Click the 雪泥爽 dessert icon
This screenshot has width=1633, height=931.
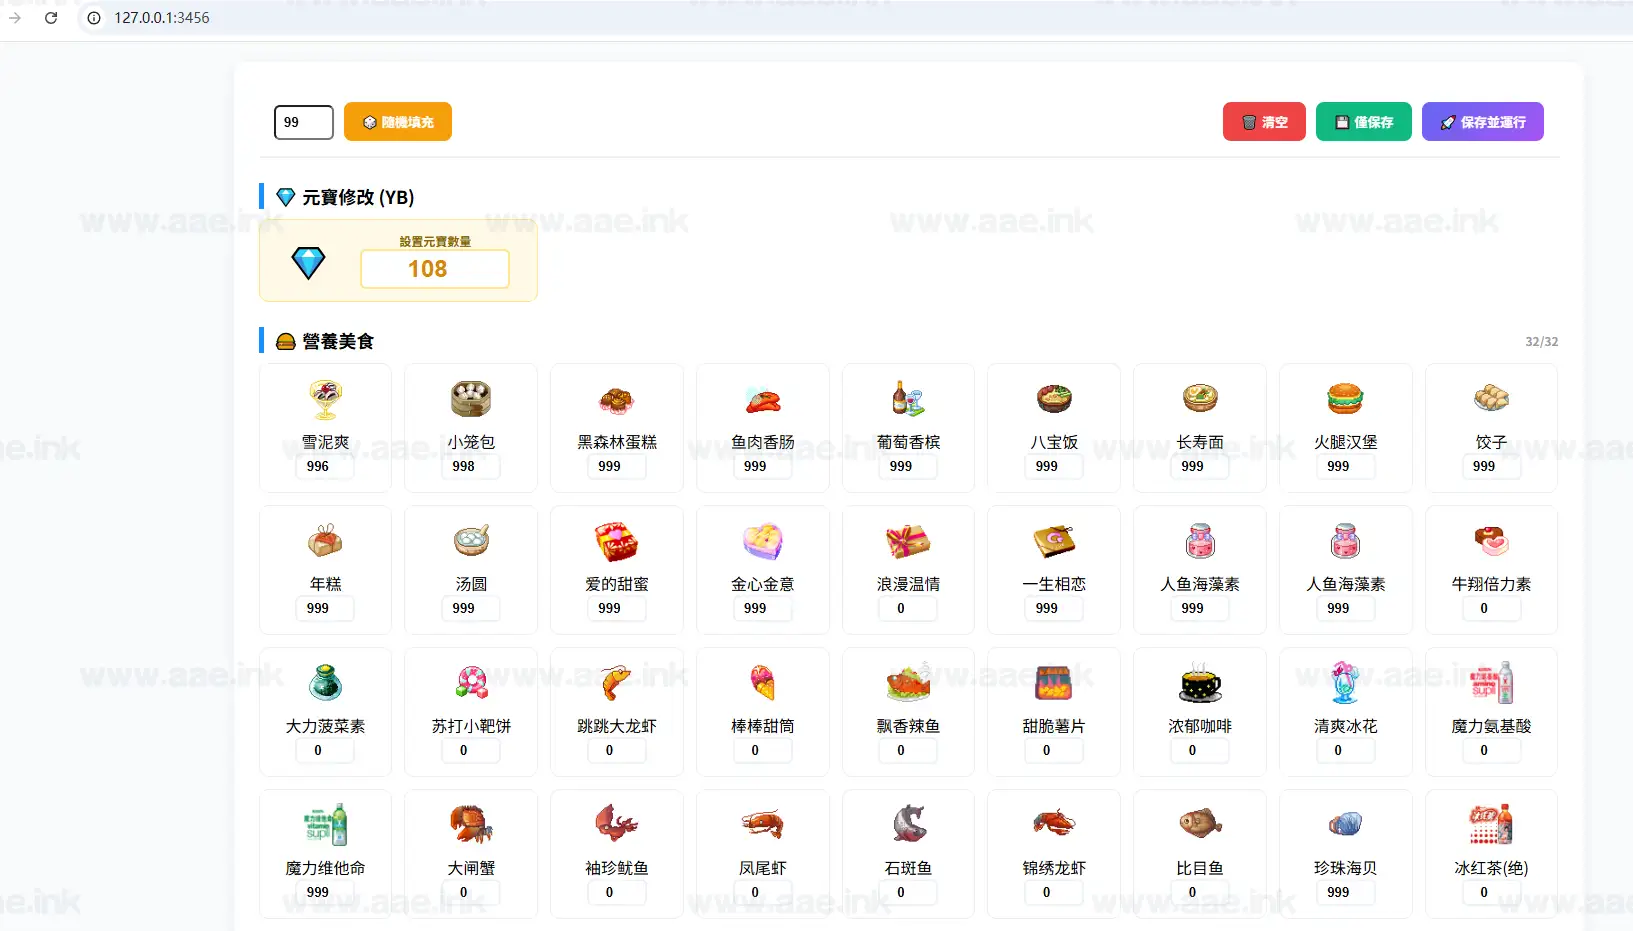coord(325,399)
